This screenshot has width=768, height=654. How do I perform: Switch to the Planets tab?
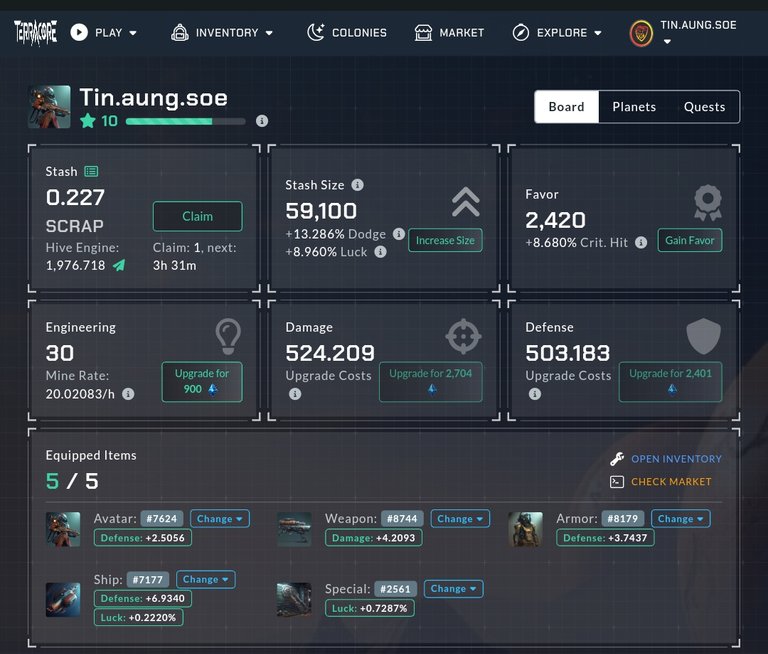pyautogui.click(x=634, y=107)
